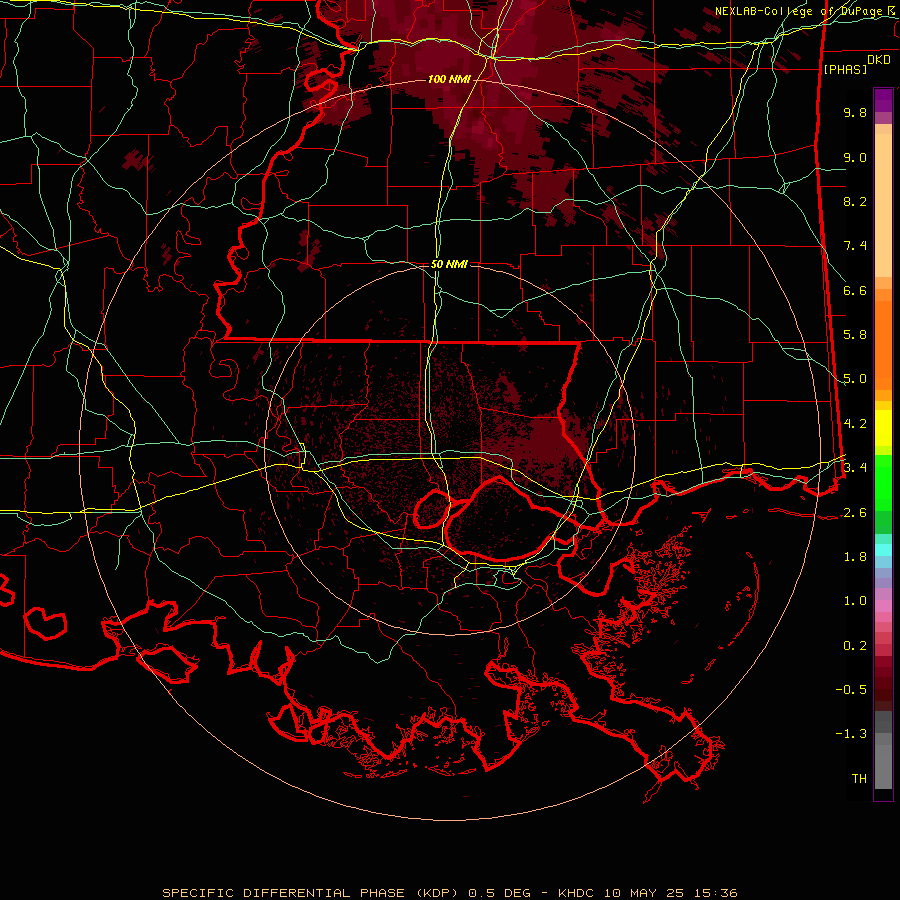This screenshot has height=900, width=900.
Task: Click the -1.3 scale value label
Action: (851, 734)
